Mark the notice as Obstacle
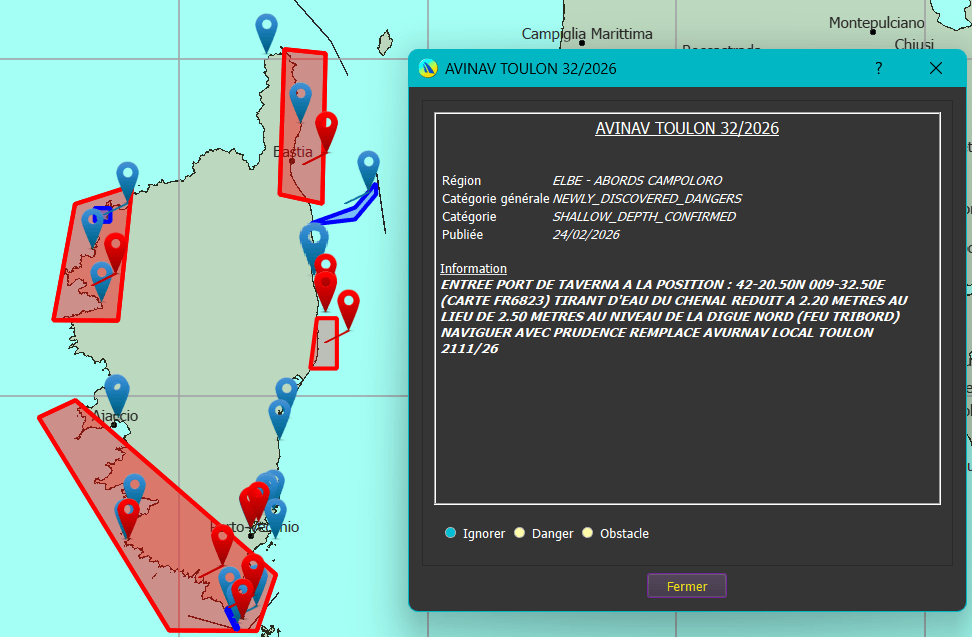Viewport: 972px width, 637px height. pos(588,533)
